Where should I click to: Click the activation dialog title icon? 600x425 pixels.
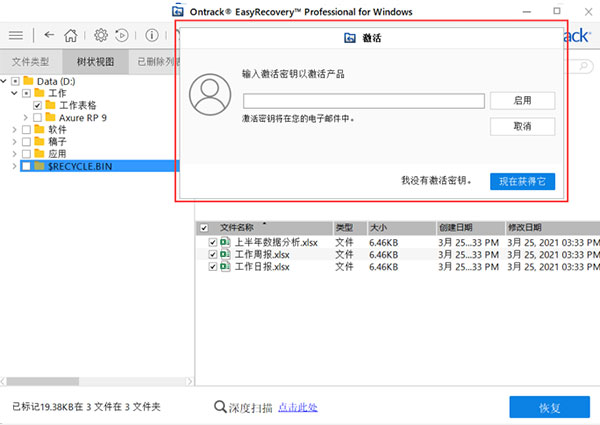pos(350,37)
